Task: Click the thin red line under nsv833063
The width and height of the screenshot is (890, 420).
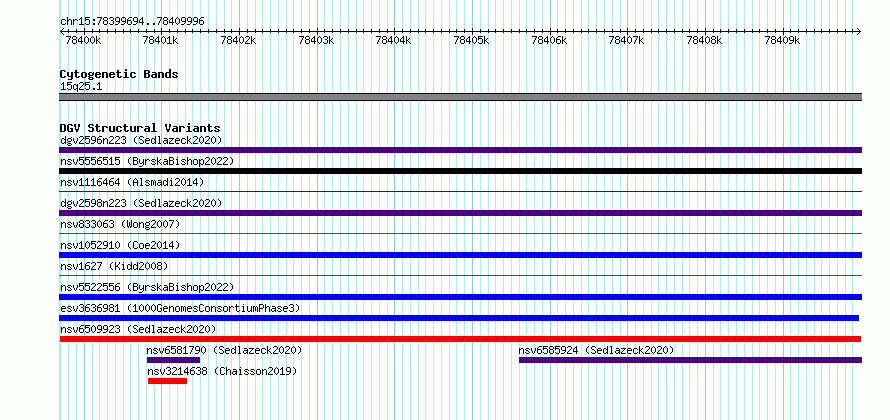Action: pyautogui.click(x=460, y=233)
